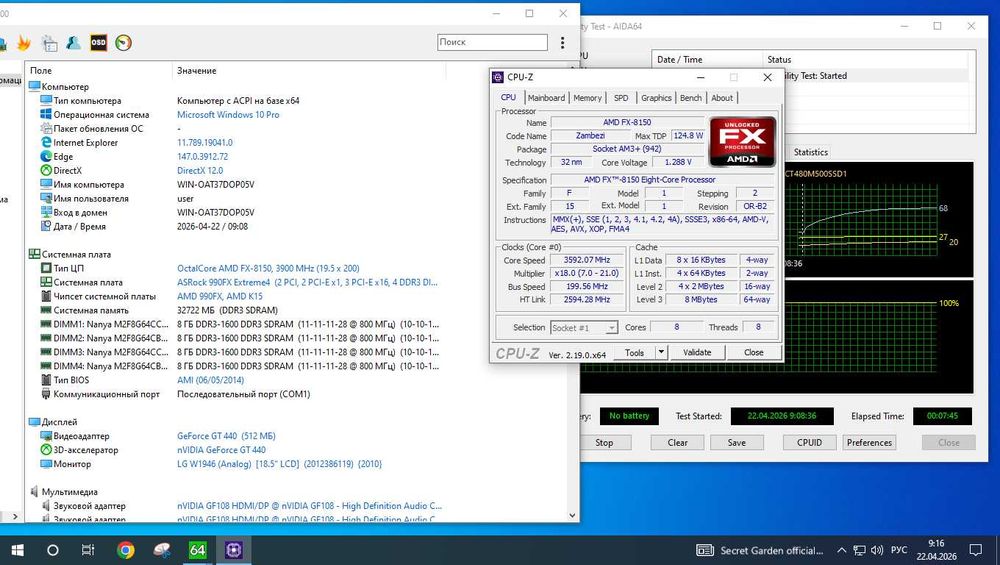
Task: Click the AIDA64 taskbar icon
Action: (197, 550)
